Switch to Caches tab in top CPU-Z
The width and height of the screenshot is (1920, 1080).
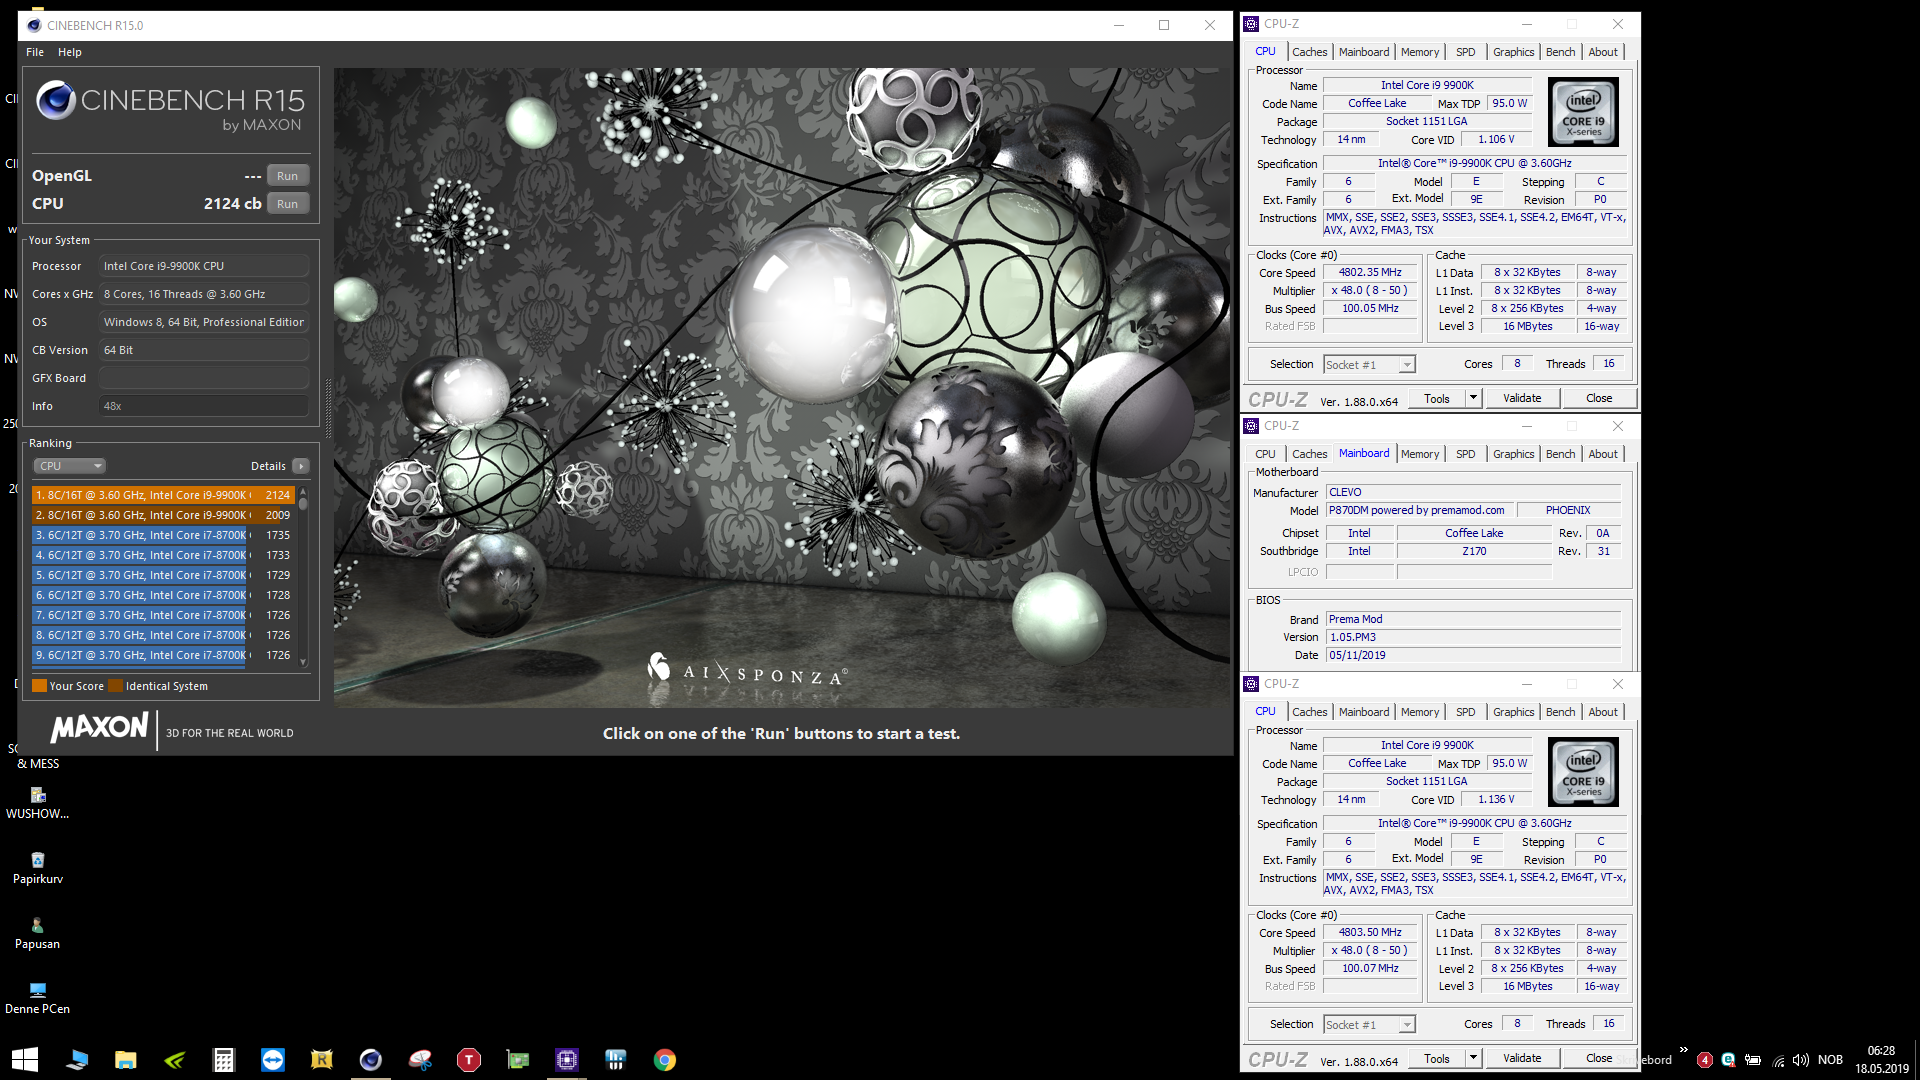(1309, 52)
